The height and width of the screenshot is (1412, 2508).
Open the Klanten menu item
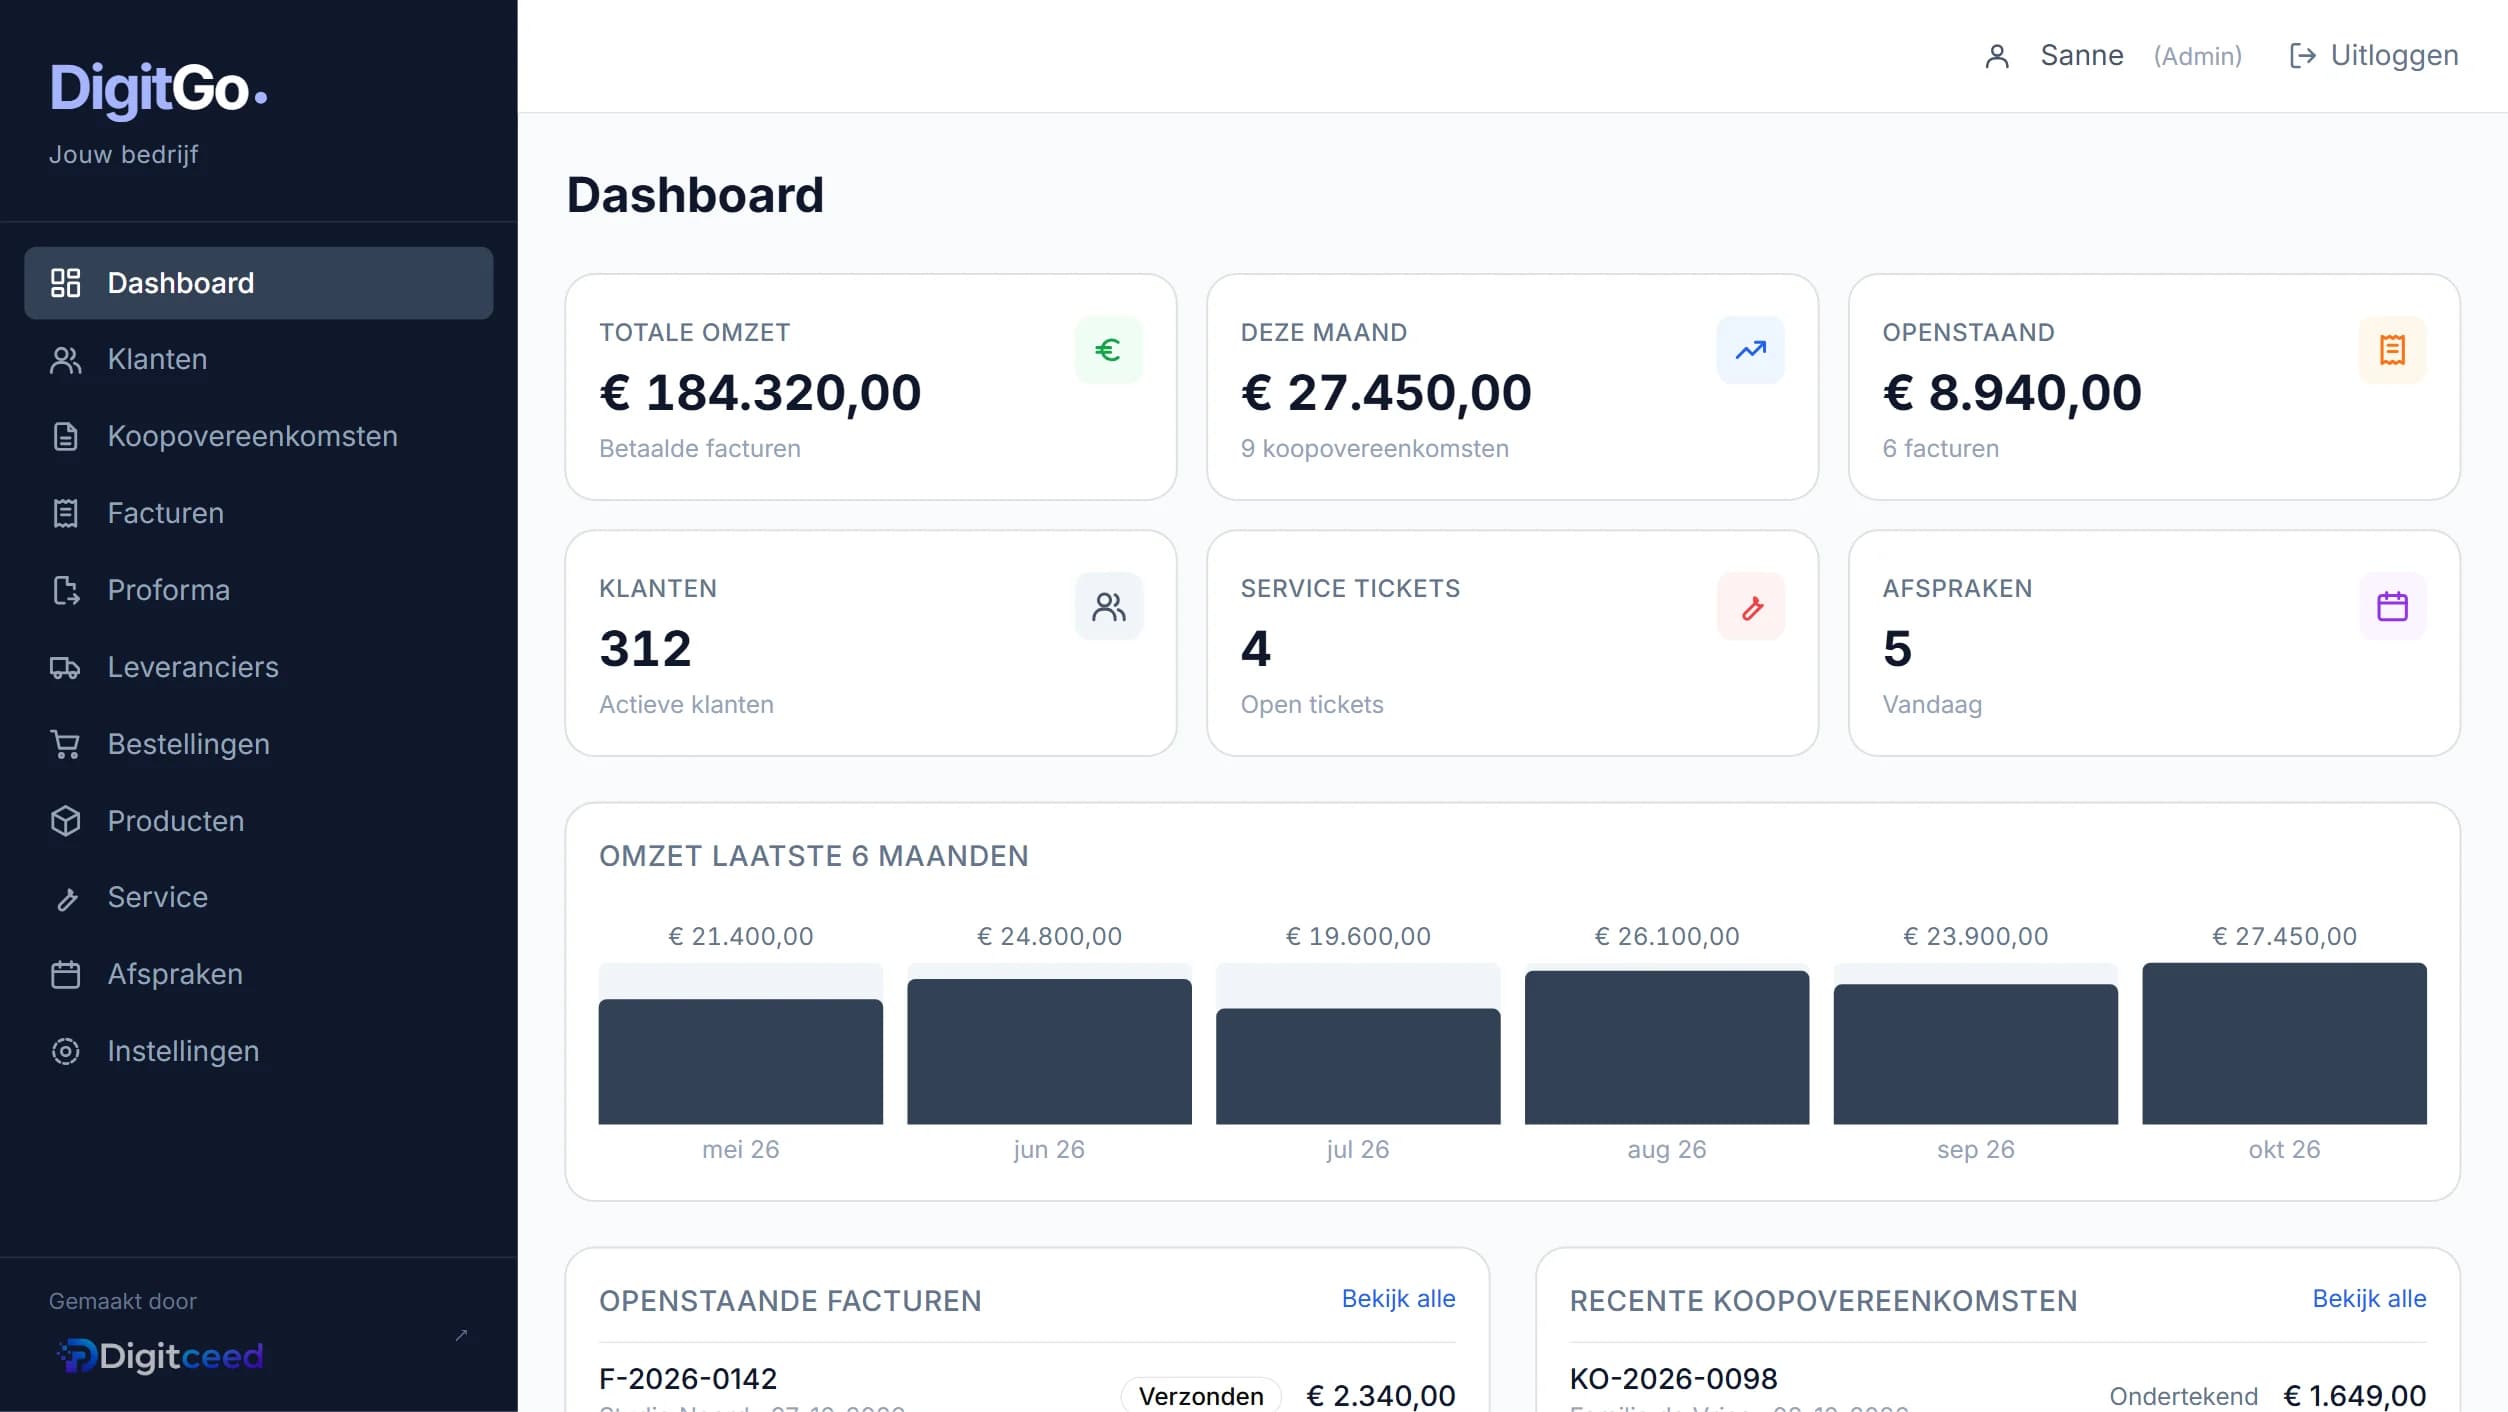[x=258, y=360]
